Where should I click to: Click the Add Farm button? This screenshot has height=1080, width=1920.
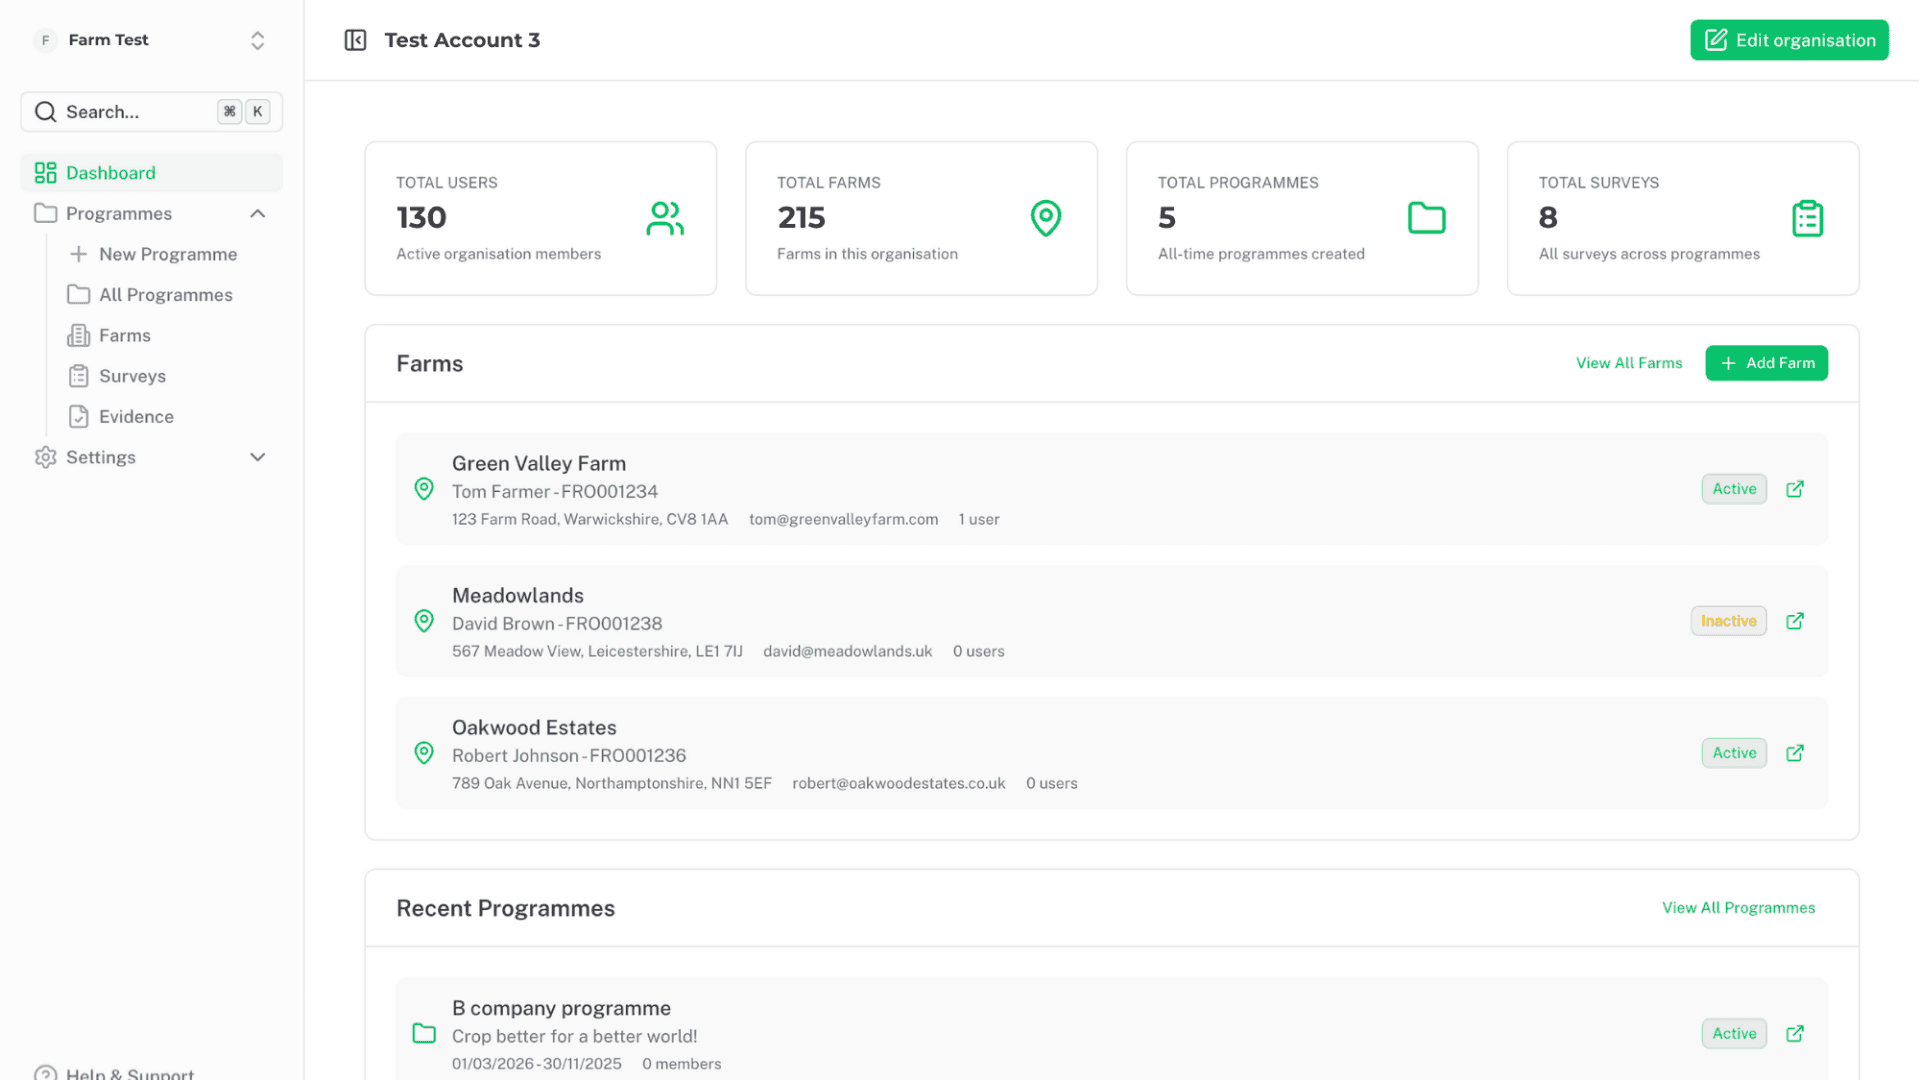point(1766,363)
